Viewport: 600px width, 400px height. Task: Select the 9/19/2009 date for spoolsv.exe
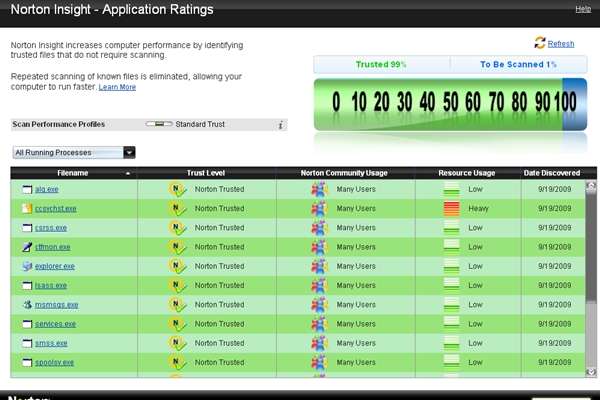click(554, 362)
